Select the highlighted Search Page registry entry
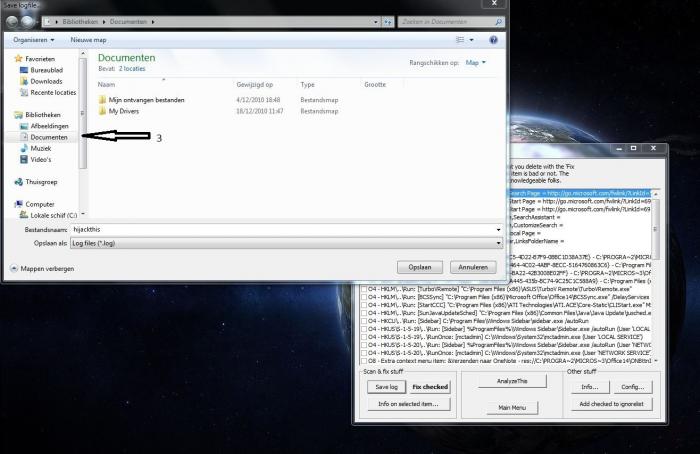 click(580, 193)
